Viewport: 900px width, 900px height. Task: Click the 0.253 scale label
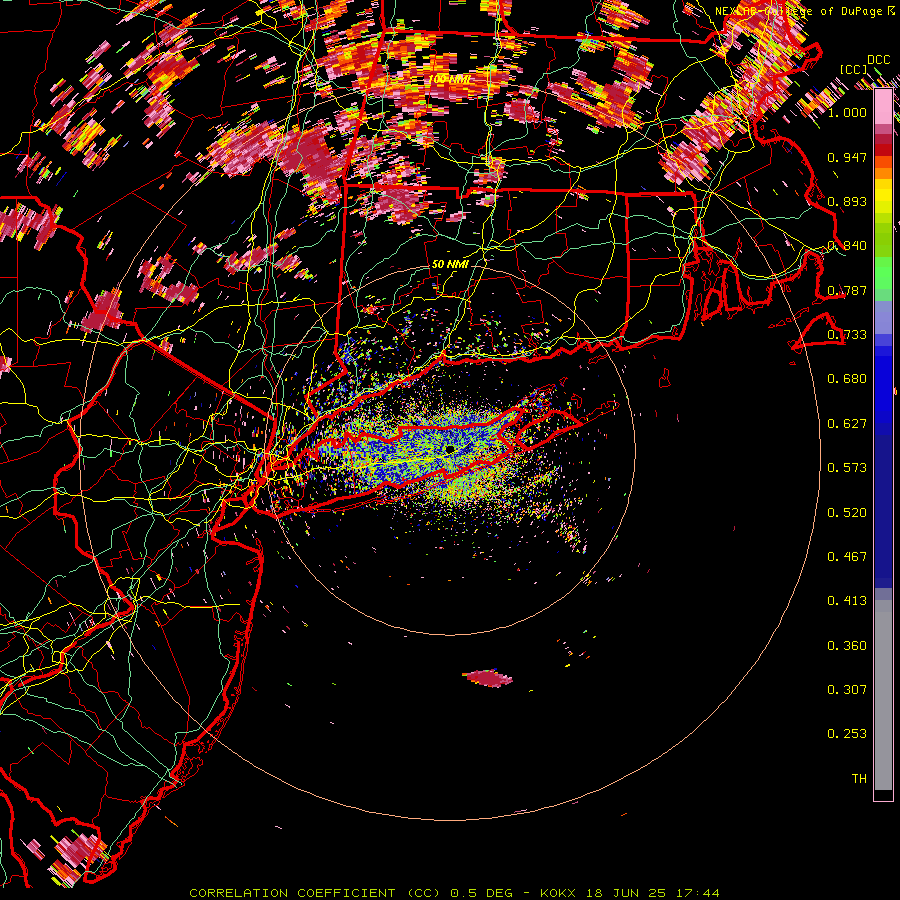(847, 734)
